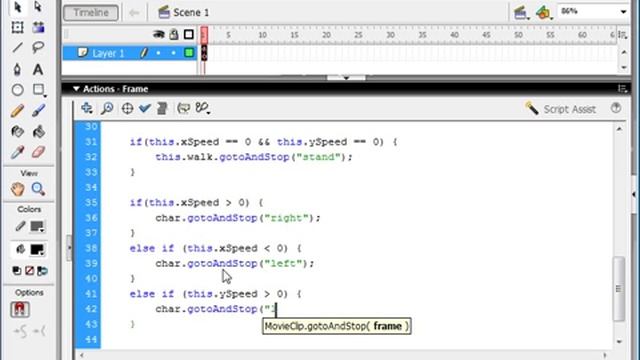This screenshot has width=640, height=360.
Task: Collapse the Actions - Frame panel
Action: point(76,89)
